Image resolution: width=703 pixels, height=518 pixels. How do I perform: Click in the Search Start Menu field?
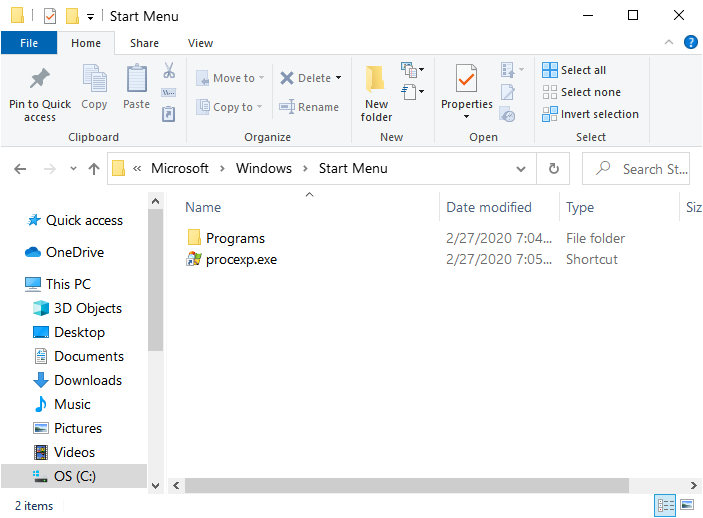(636, 169)
